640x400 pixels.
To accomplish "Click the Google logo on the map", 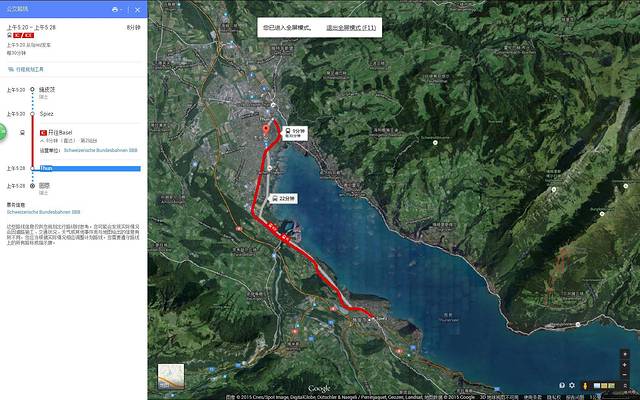I will pos(319,388).
